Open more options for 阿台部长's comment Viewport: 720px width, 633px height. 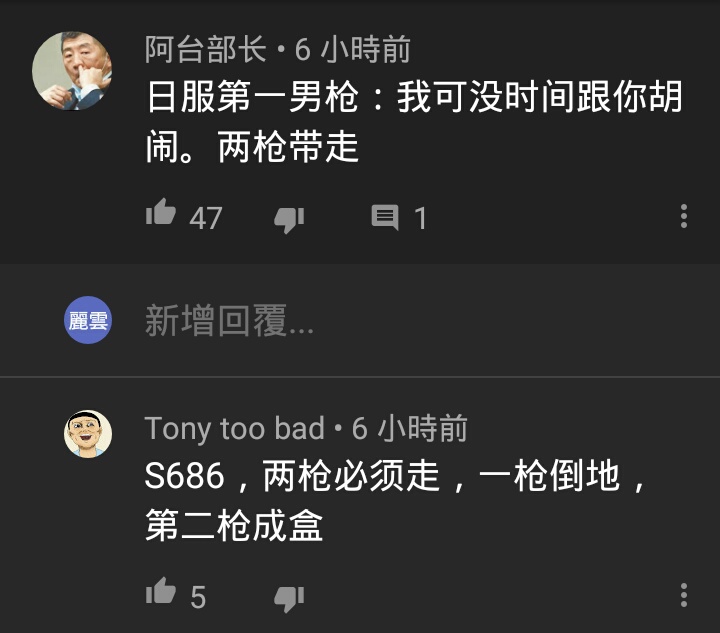coord(684,216)
